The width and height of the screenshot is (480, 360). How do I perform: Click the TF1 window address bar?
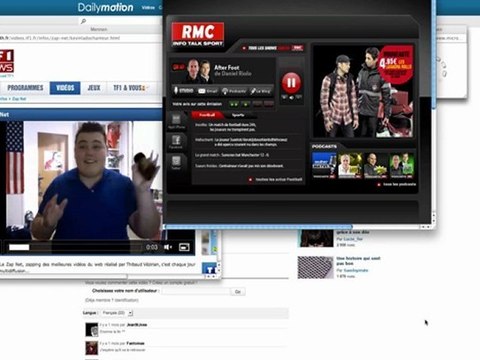81,38
